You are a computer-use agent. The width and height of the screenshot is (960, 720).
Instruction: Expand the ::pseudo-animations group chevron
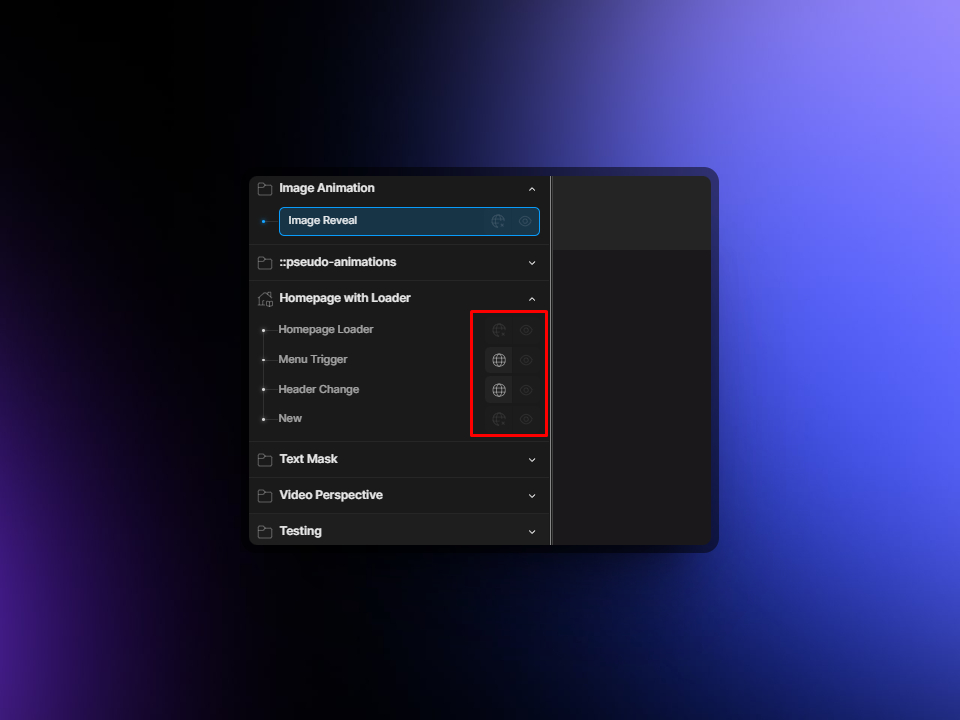pos(532,263)
